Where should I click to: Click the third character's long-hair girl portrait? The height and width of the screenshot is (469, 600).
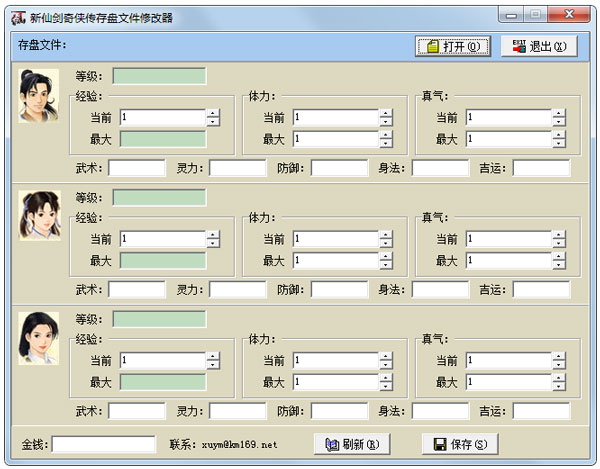point(39,339)
